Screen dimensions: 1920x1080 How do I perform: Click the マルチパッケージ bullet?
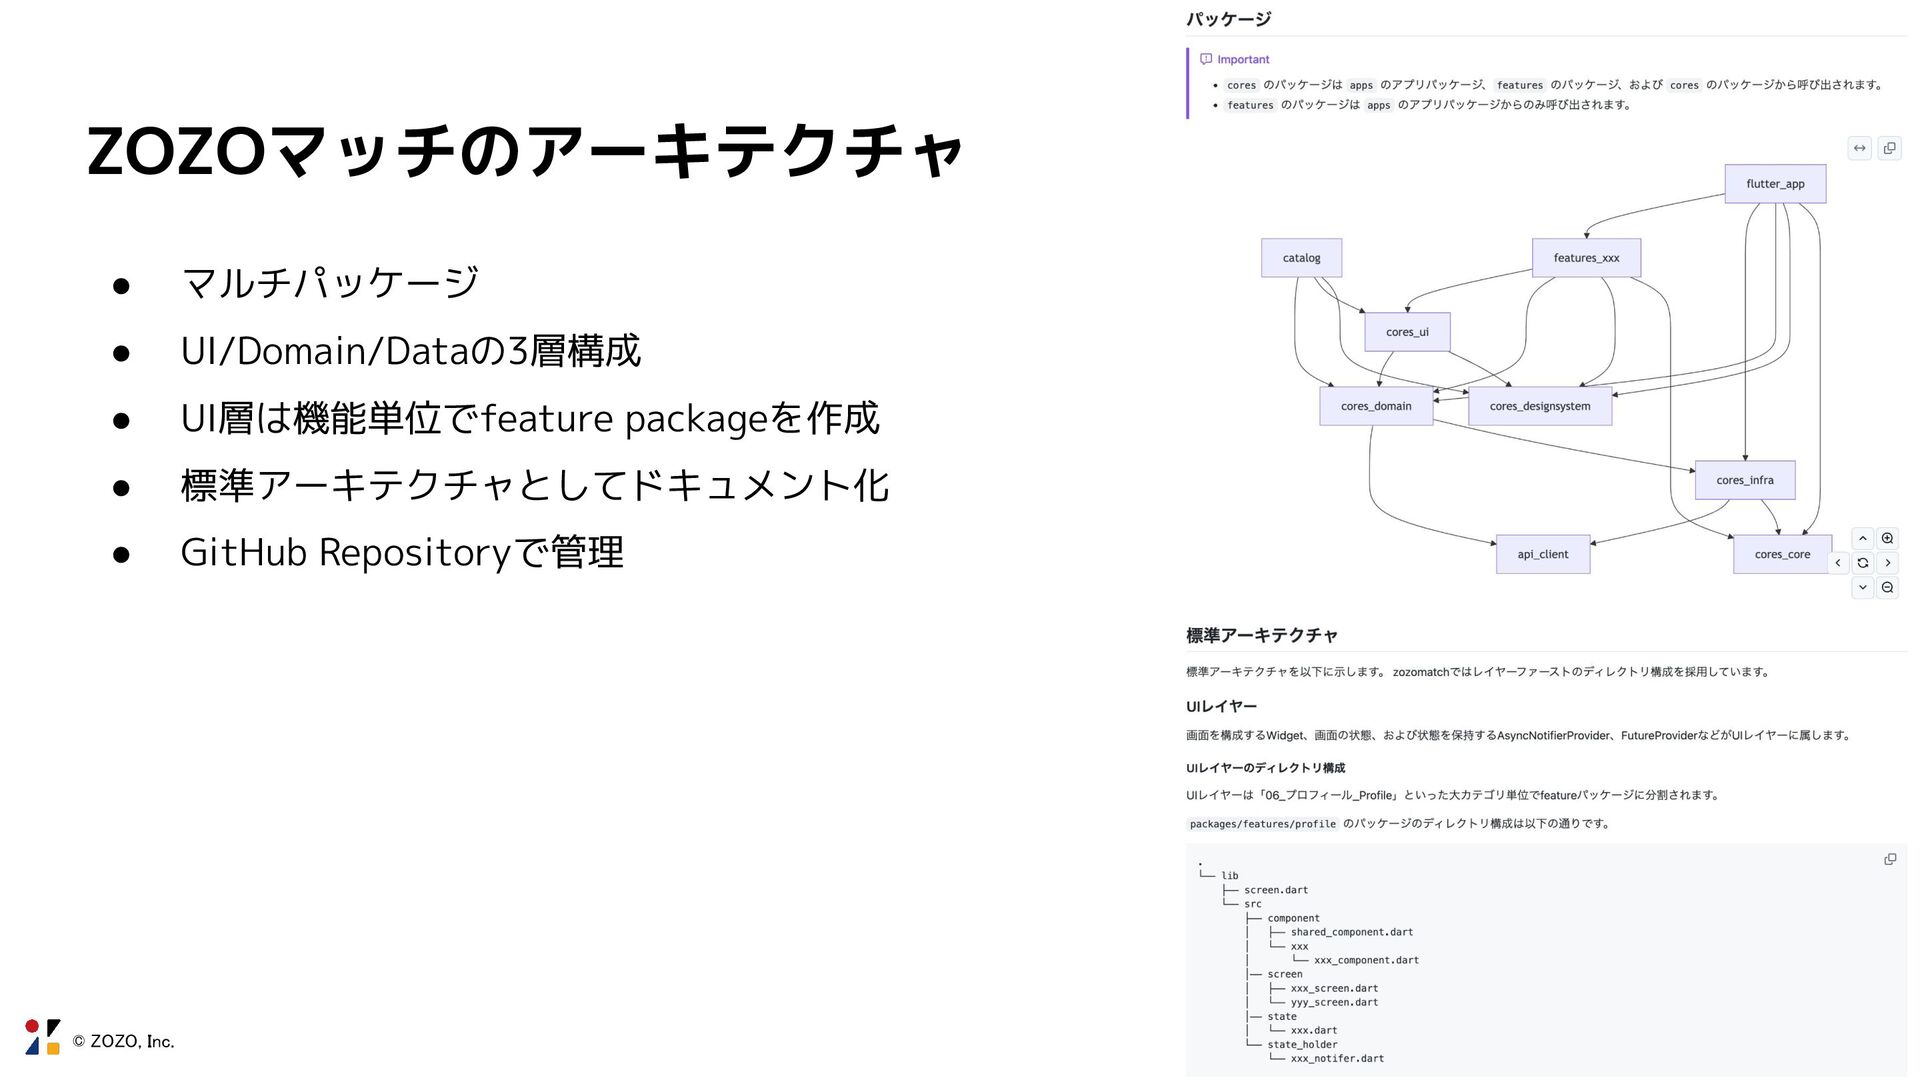tap(330, 283)
